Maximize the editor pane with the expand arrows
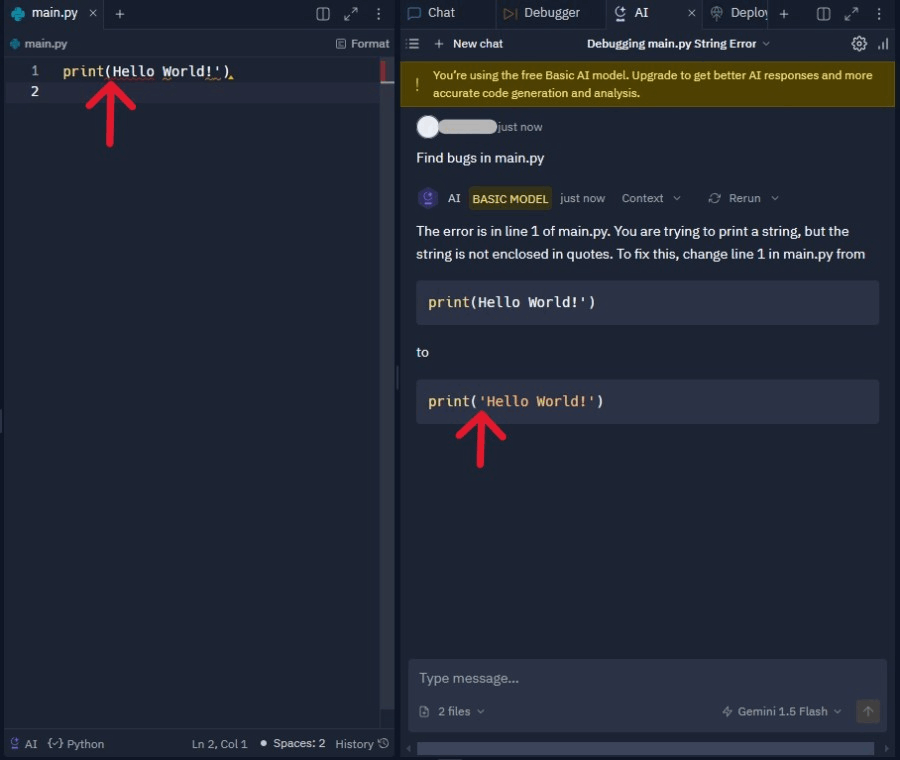The width and height of the screenshot is (900, 760). [x=351, y=14]
